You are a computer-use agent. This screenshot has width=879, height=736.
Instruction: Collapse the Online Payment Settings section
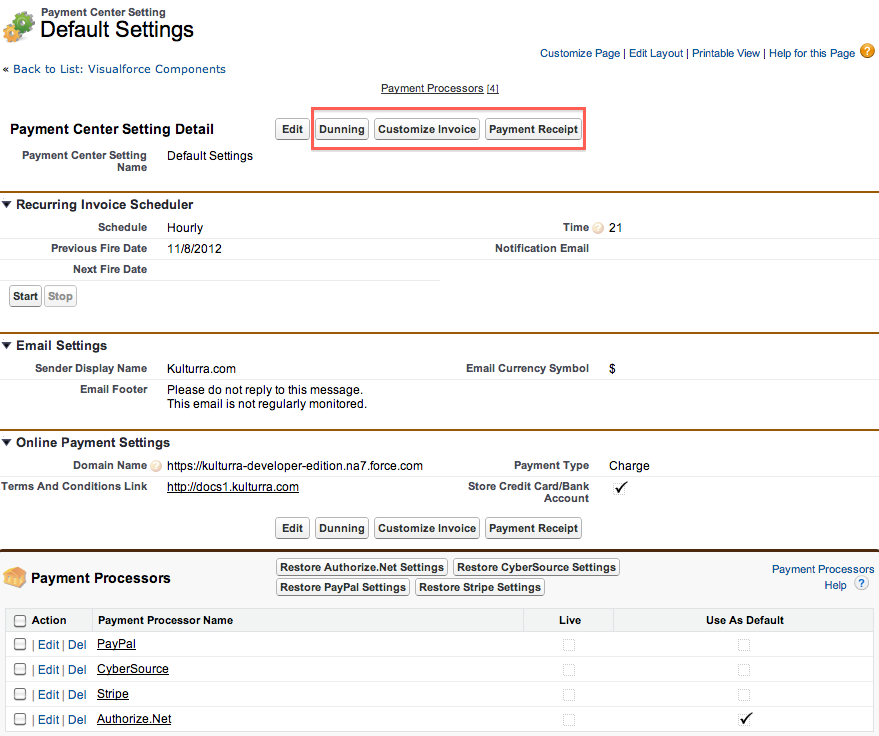point(7,443)
